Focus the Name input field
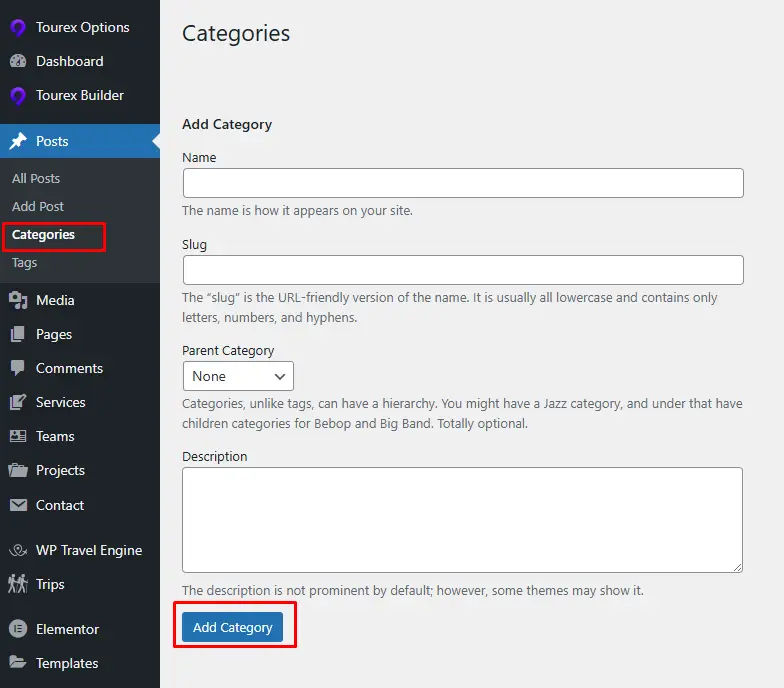The image size is (784, 688). click(x=463, y=183)
